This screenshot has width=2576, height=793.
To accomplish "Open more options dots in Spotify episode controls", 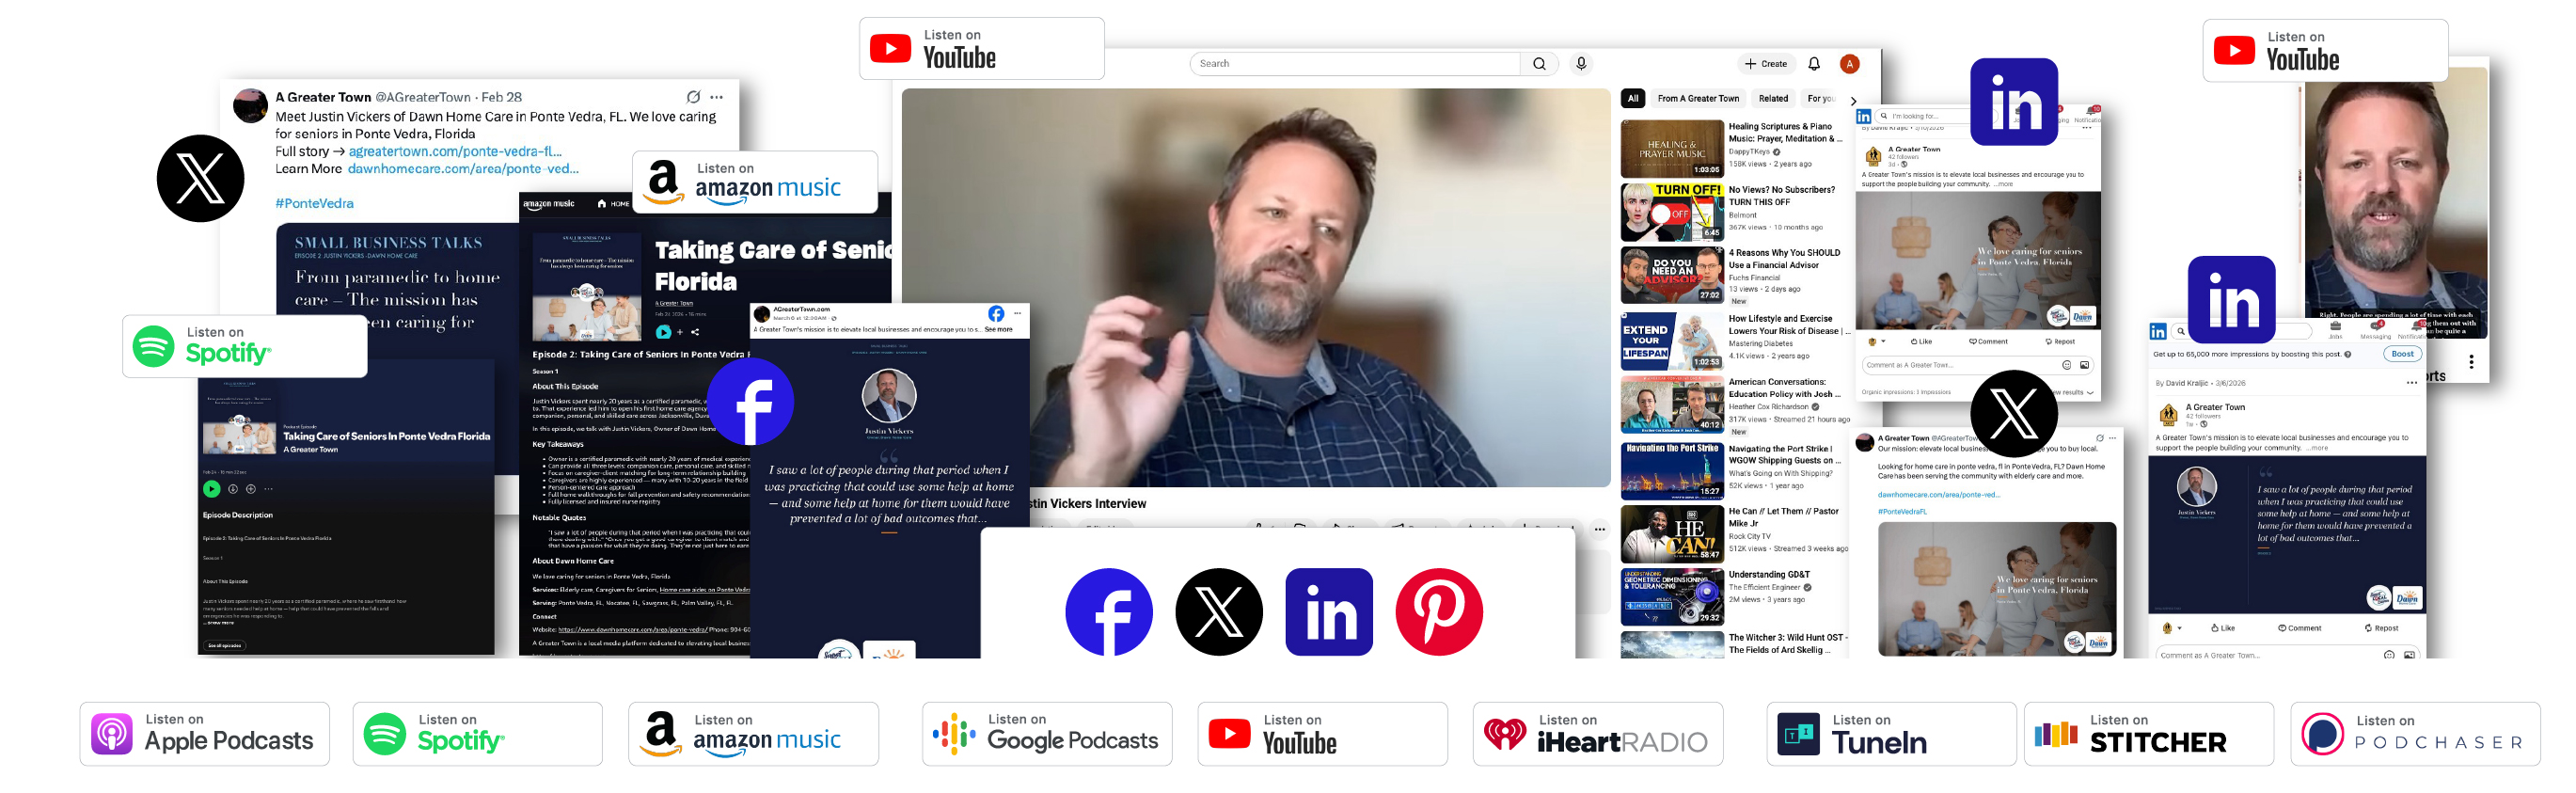I will point(268,489).
